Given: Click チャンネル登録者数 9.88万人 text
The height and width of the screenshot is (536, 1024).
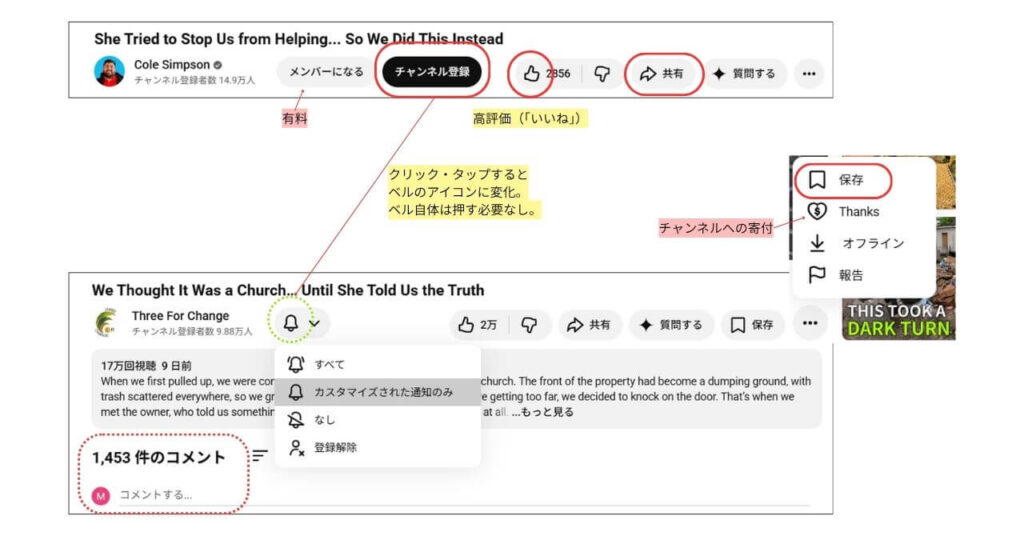Looking at the screenshot, I should 192,332.
